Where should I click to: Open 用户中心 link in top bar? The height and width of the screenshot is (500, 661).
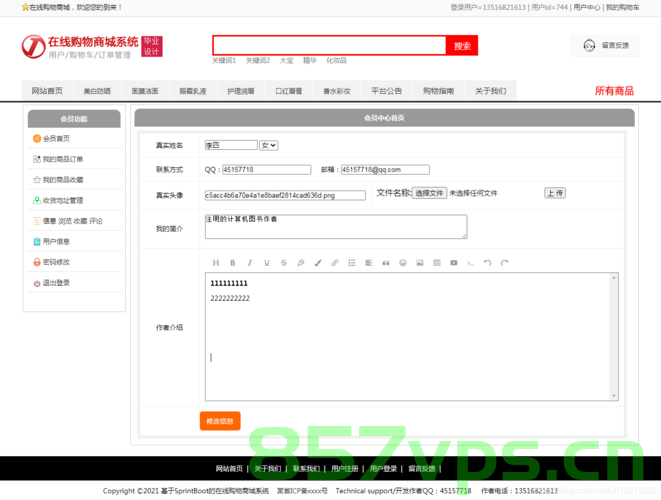point(587,7)
